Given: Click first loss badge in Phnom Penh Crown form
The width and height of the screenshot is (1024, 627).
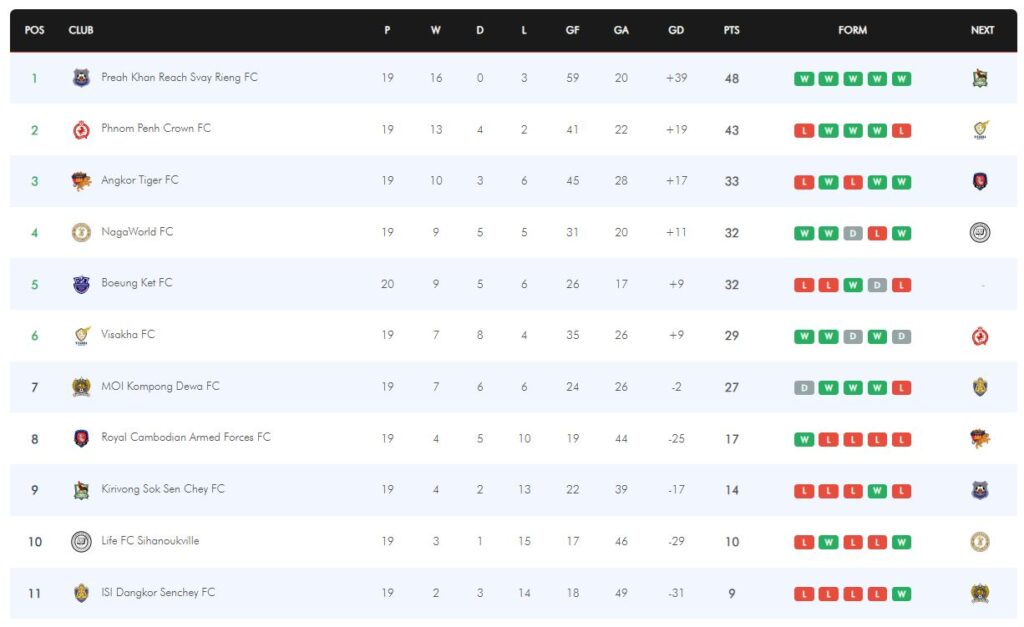Looking at the screenshot, I should pyautogui.click(x=804, y=131).
